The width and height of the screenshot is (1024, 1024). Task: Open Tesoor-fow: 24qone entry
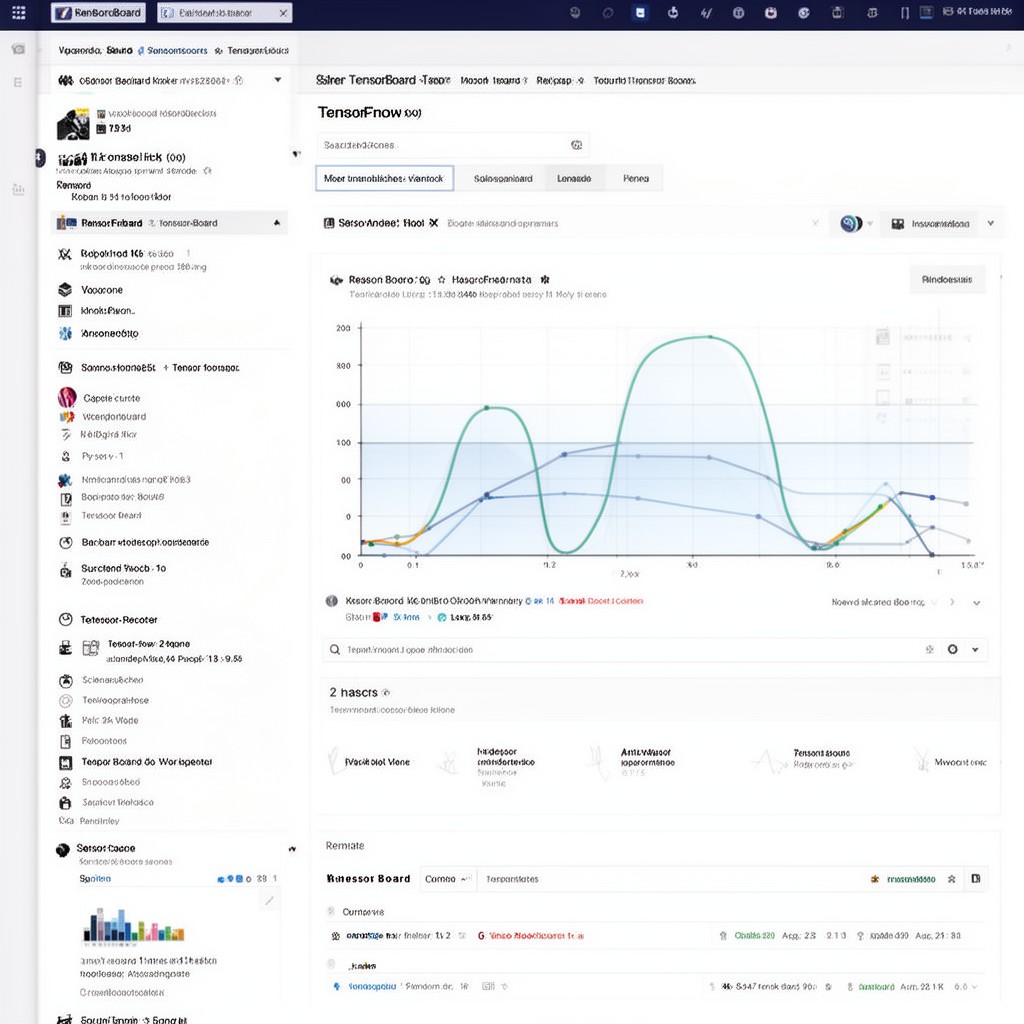coord(149,644)
